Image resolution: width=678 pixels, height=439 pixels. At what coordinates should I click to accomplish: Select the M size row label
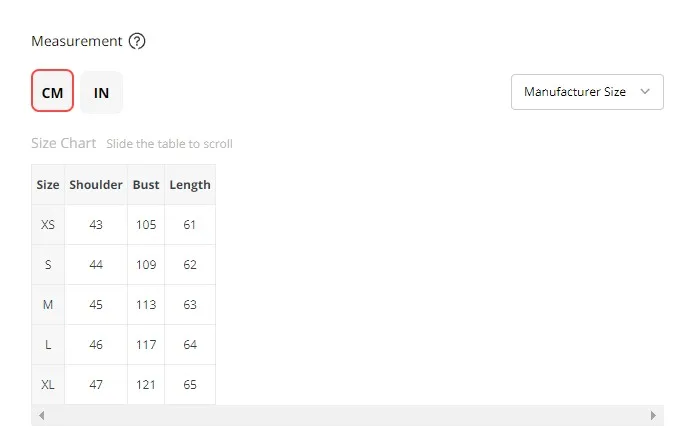48,304
